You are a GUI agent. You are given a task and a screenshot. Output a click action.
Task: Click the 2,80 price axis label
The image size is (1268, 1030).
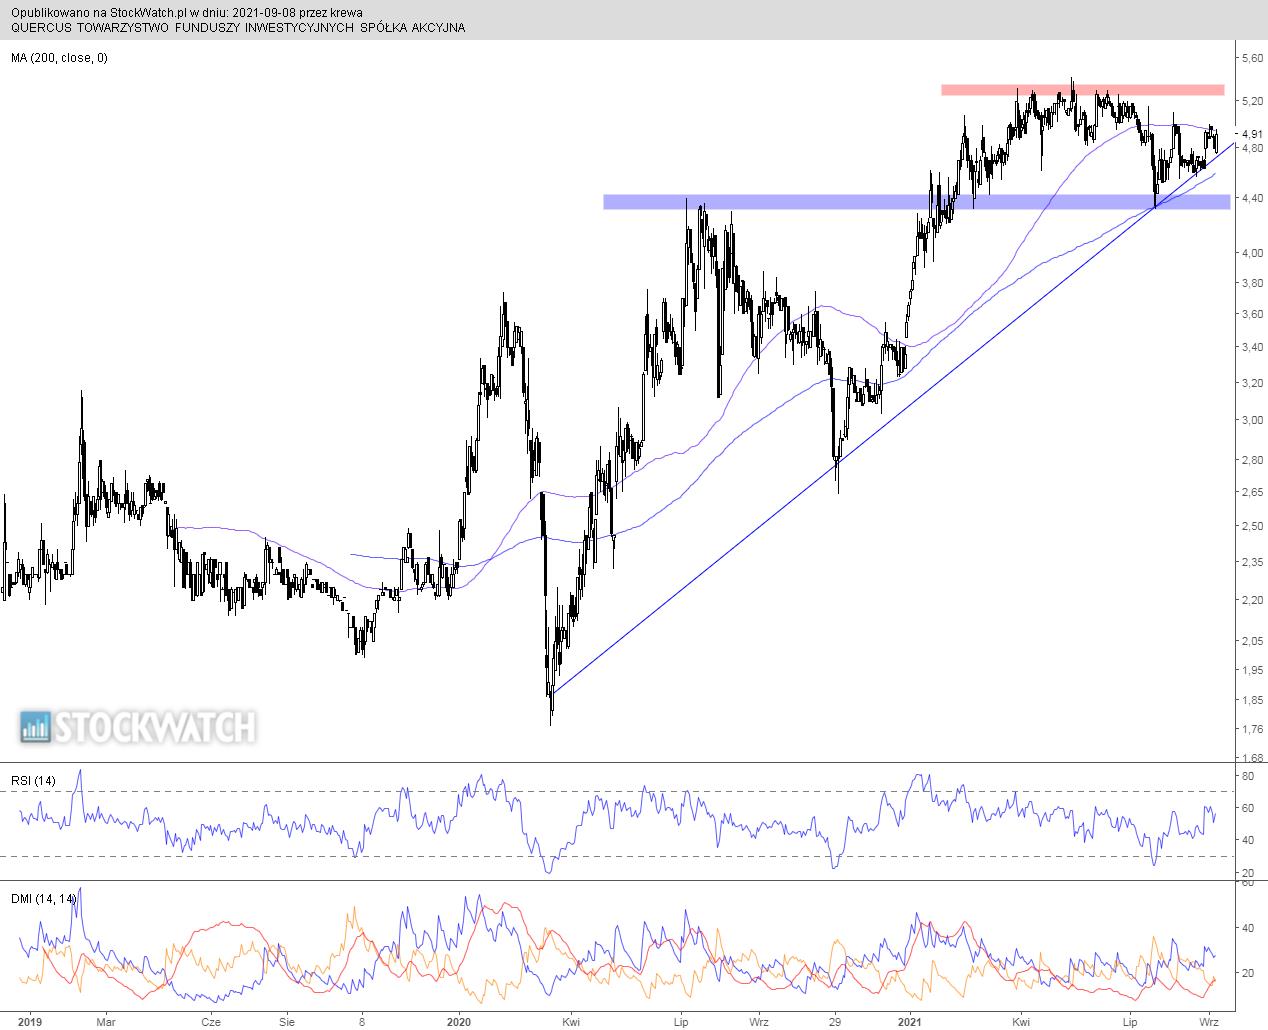pos(1250,460)
